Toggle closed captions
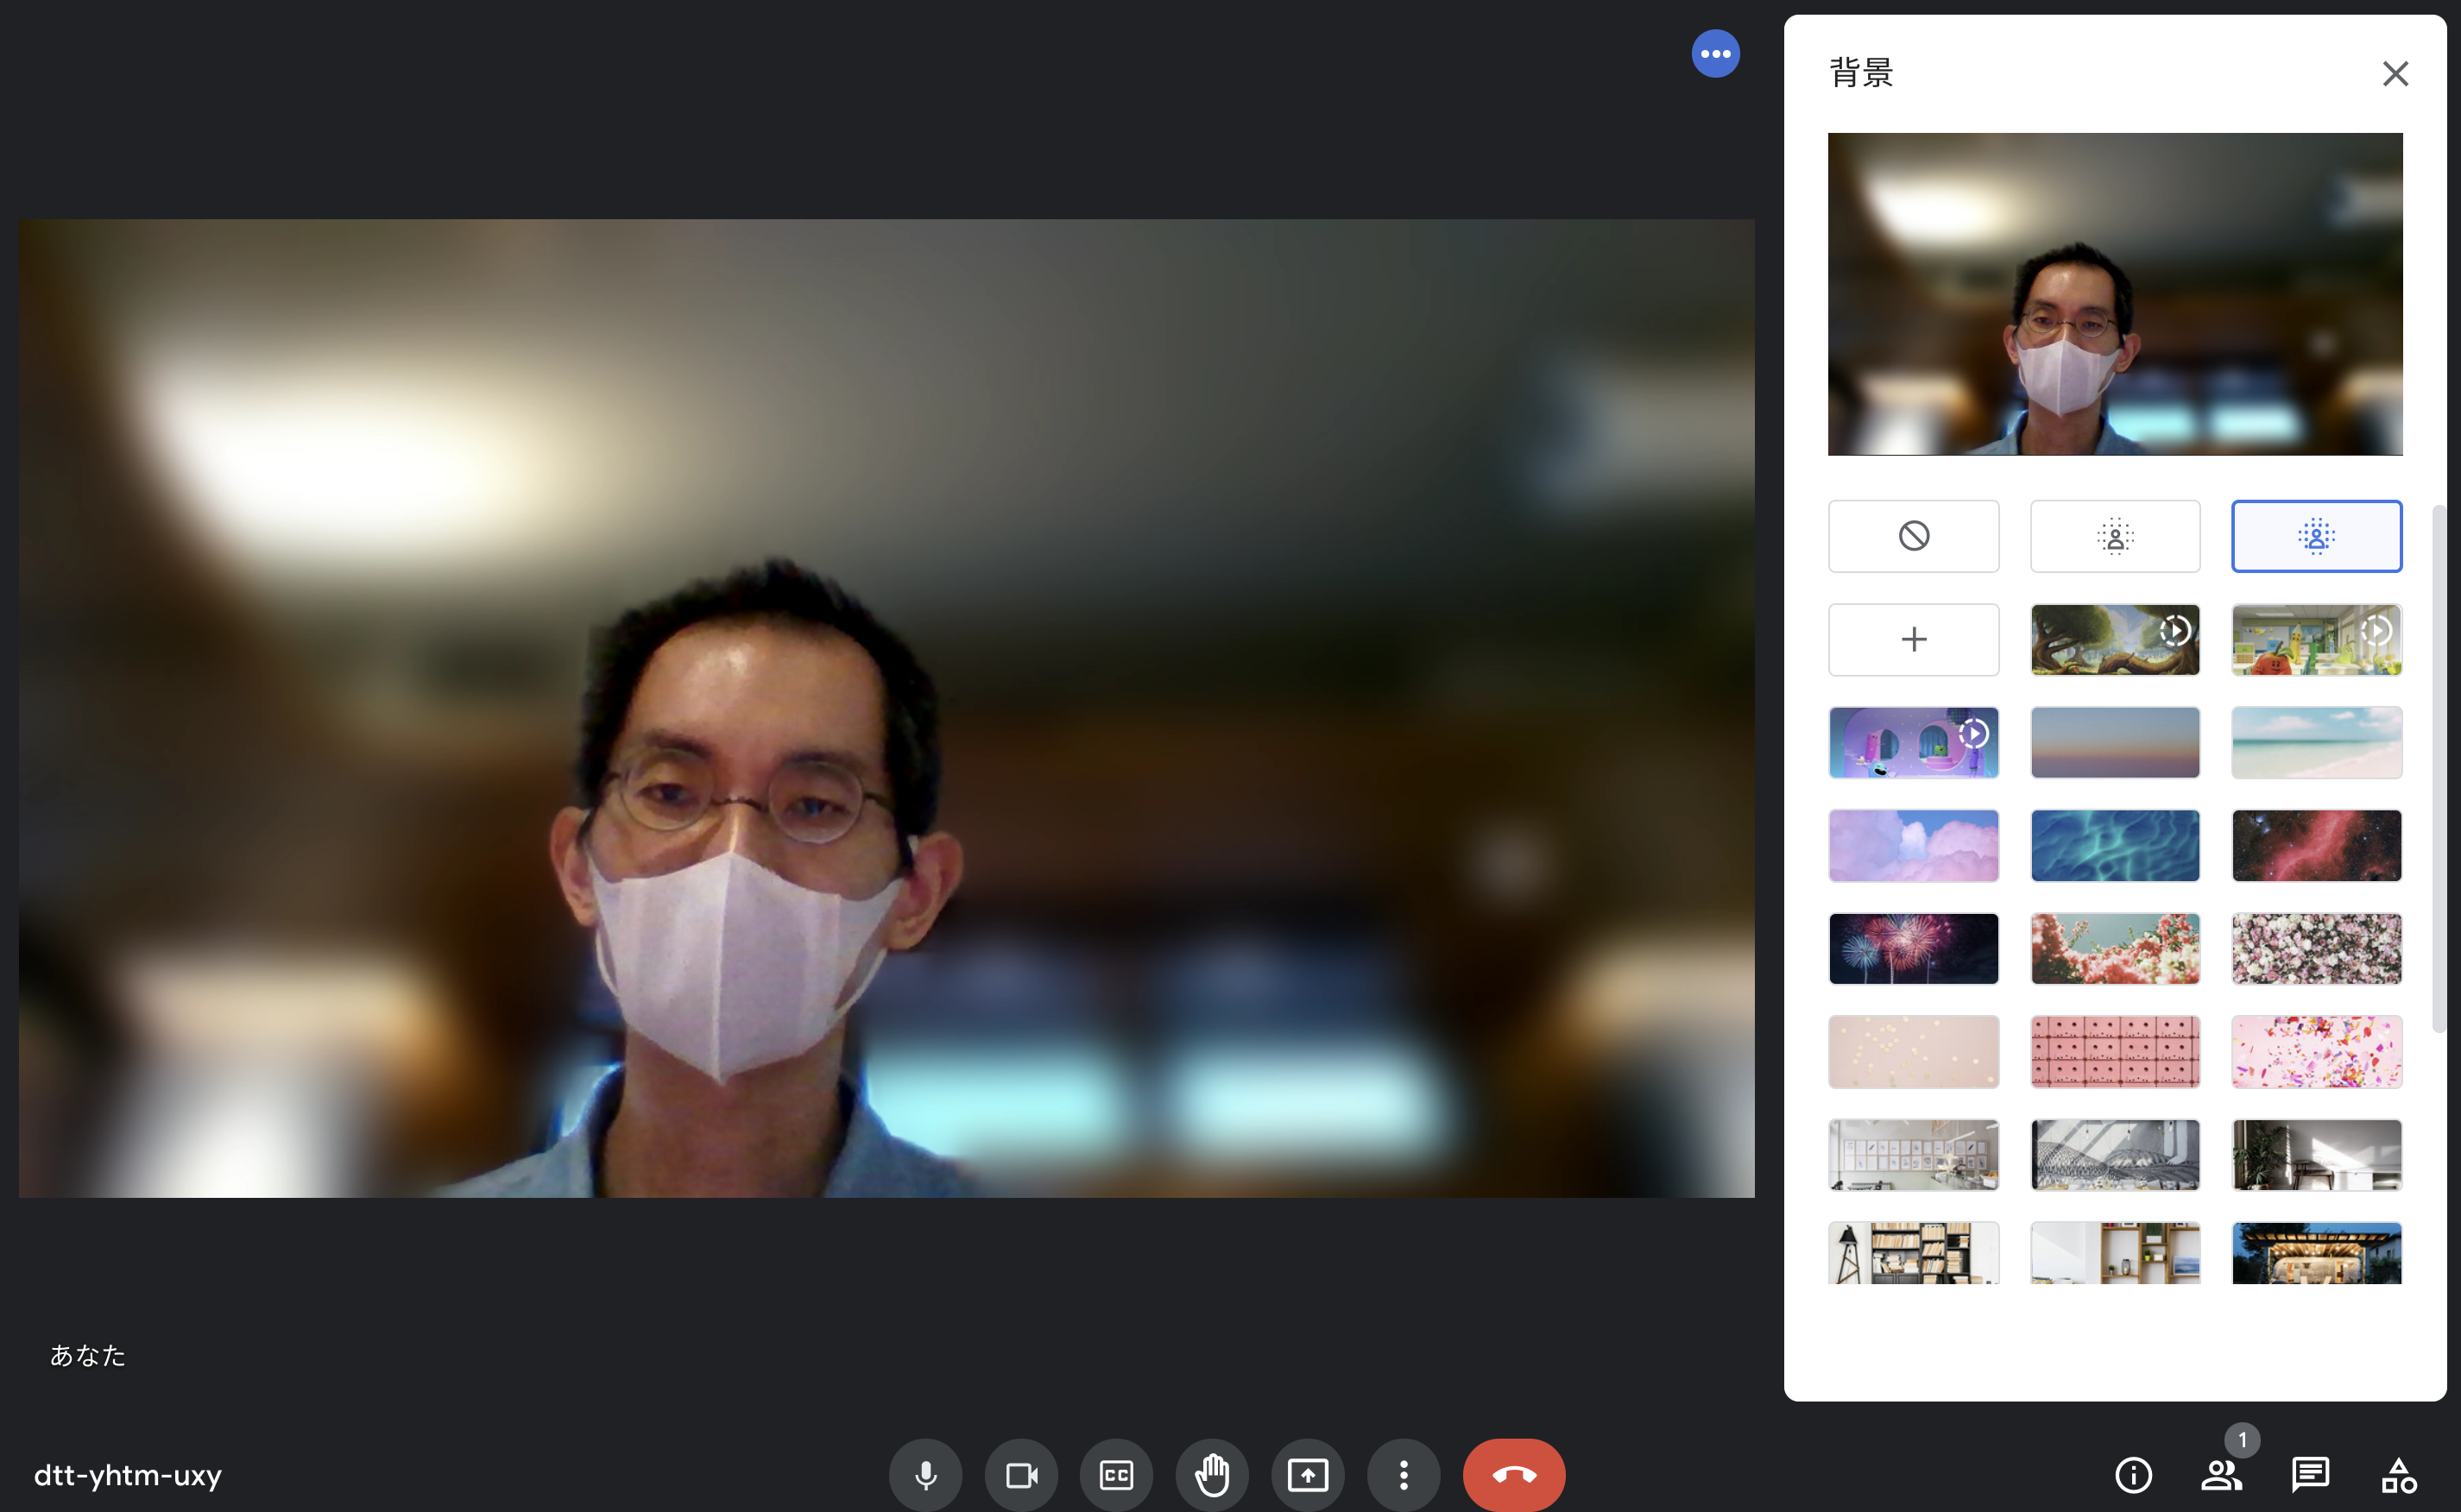This screenshot has width=2461, height=1512. 1116,1475
